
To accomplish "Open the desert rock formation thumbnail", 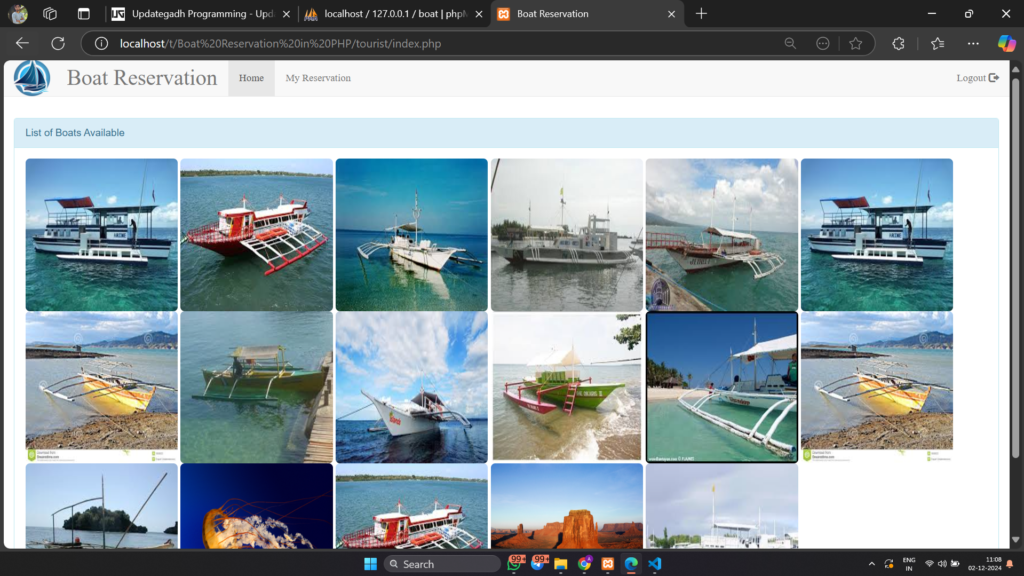I will click(567, 506).
